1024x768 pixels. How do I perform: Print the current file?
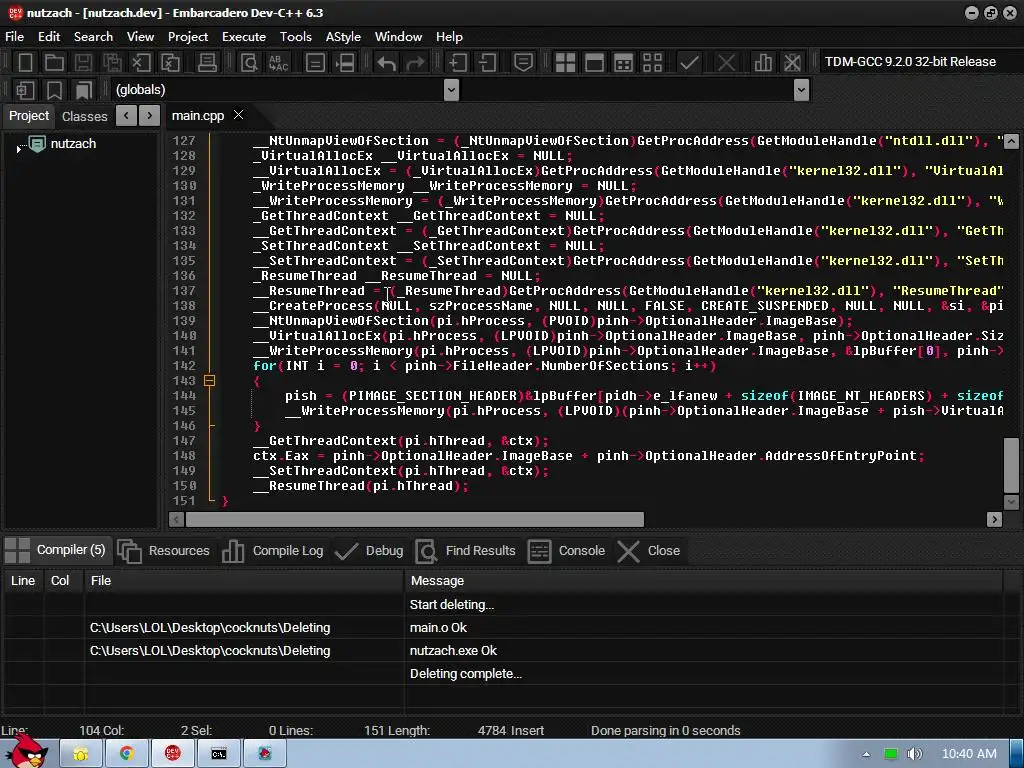coord(207,63)
